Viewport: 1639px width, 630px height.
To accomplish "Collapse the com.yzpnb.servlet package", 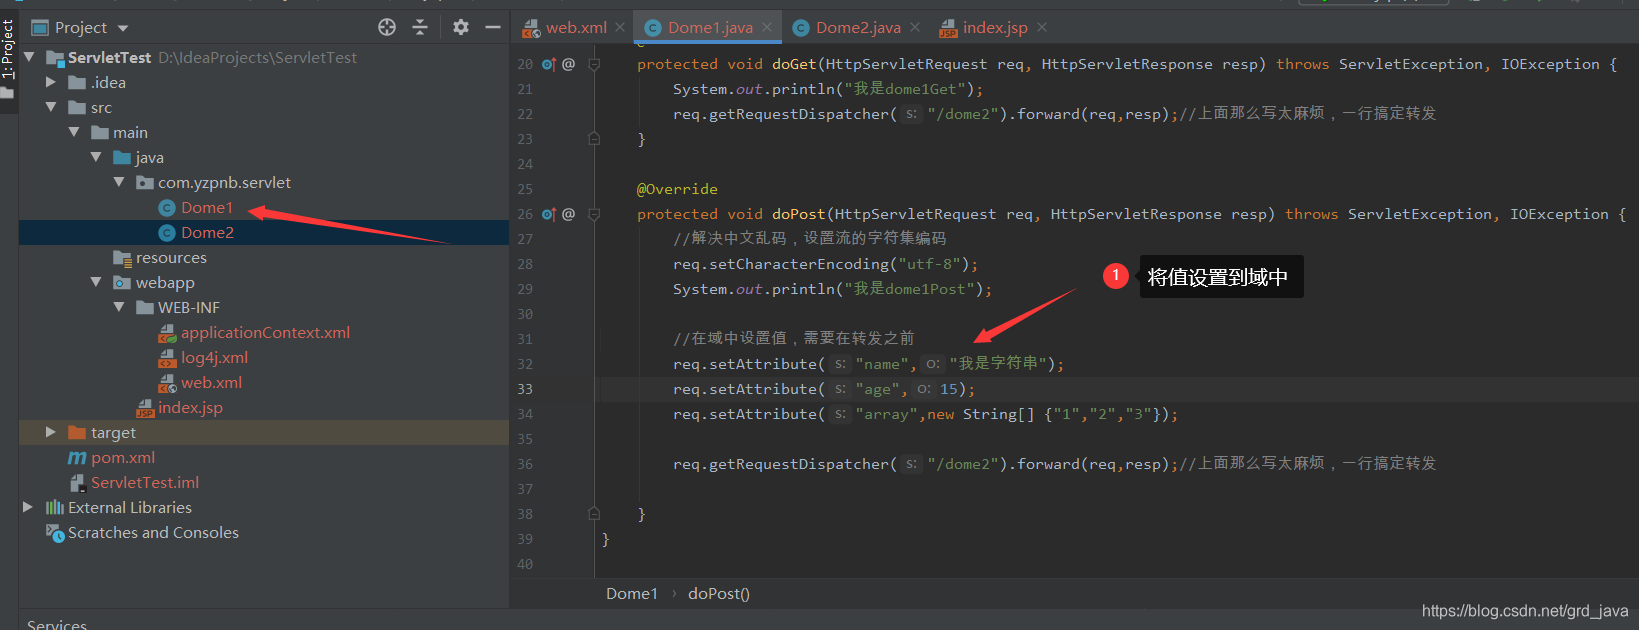I will (119, 182).
